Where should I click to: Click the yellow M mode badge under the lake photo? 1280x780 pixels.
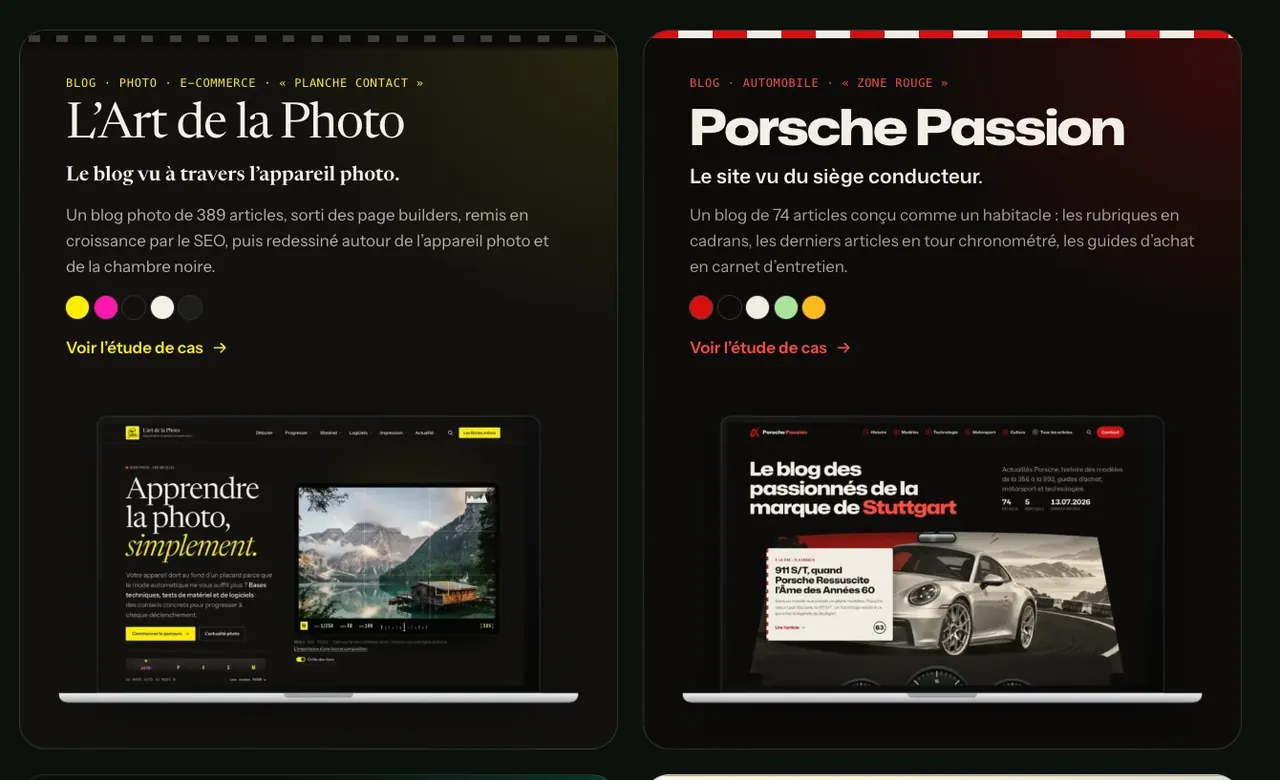[x=304, y=626]
